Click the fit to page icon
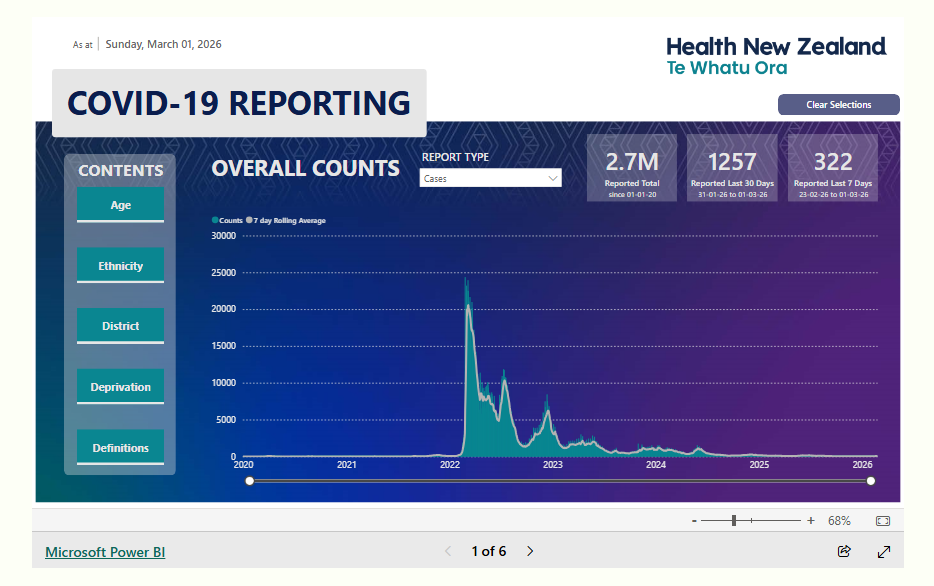This screenshot has width=934, height=586. [883, 521]
